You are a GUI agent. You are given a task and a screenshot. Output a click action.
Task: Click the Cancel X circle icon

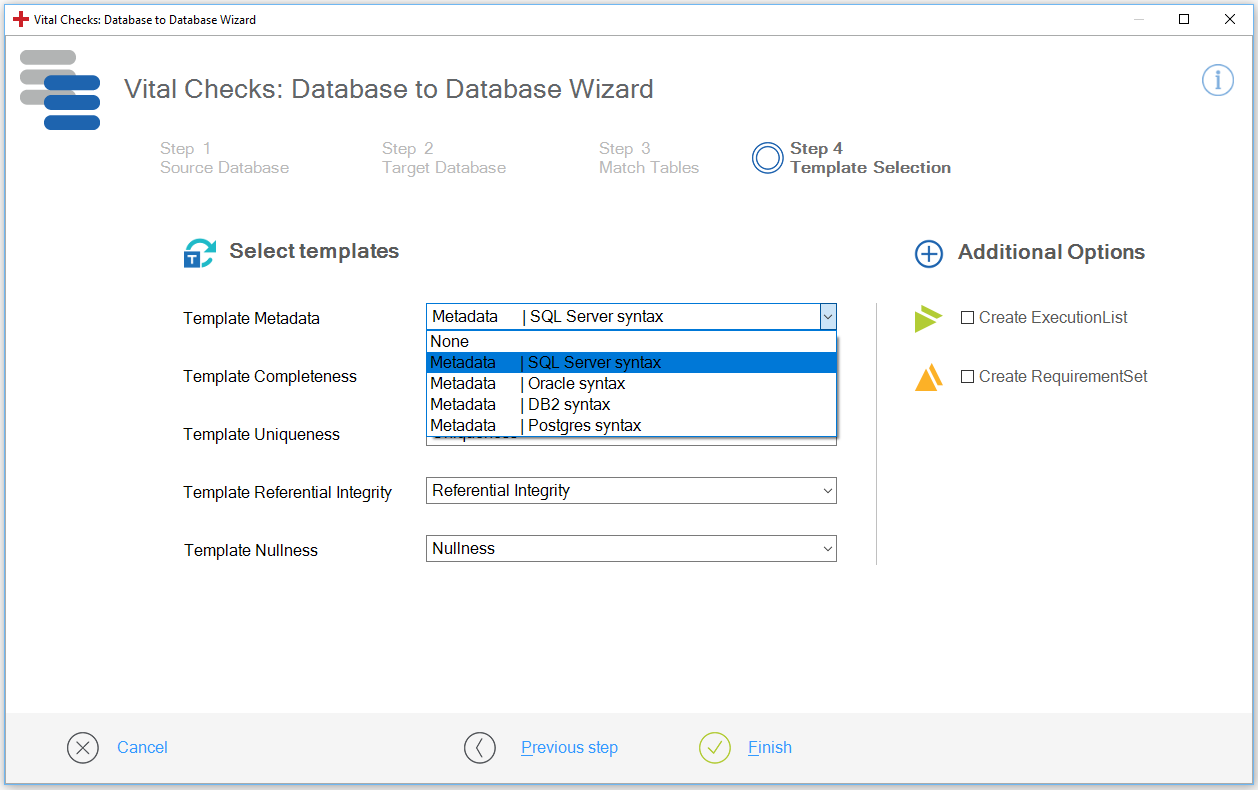click(x=83, y=748)
